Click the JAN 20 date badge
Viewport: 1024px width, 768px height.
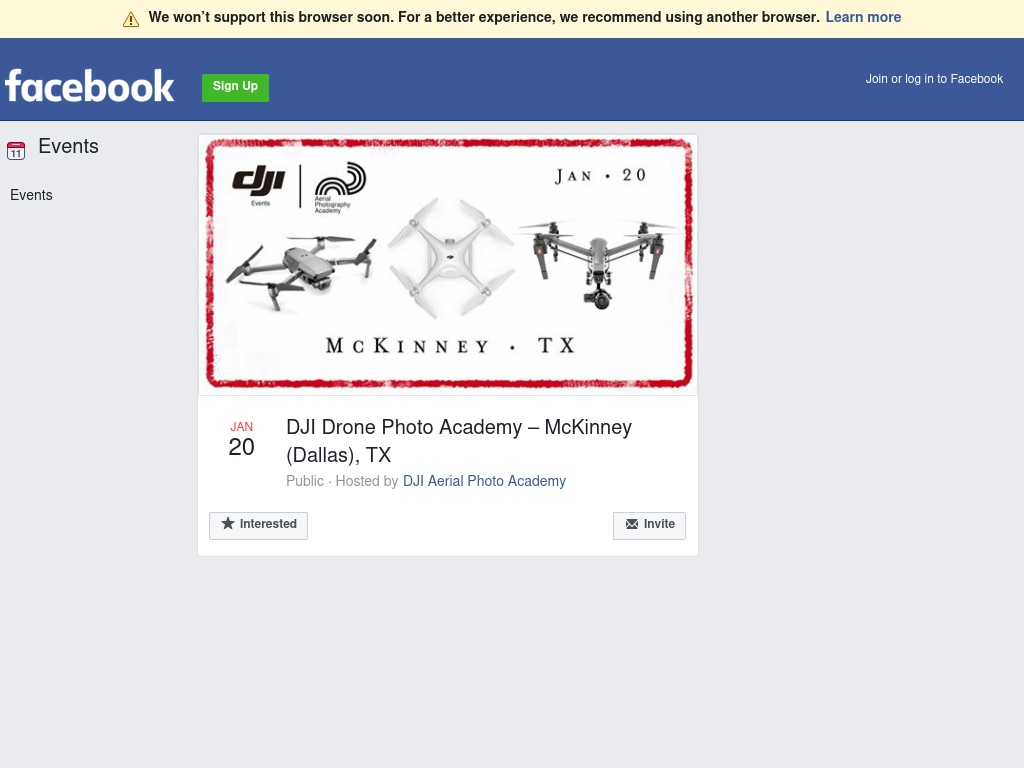pyautogui.click(x=241, y=440)
